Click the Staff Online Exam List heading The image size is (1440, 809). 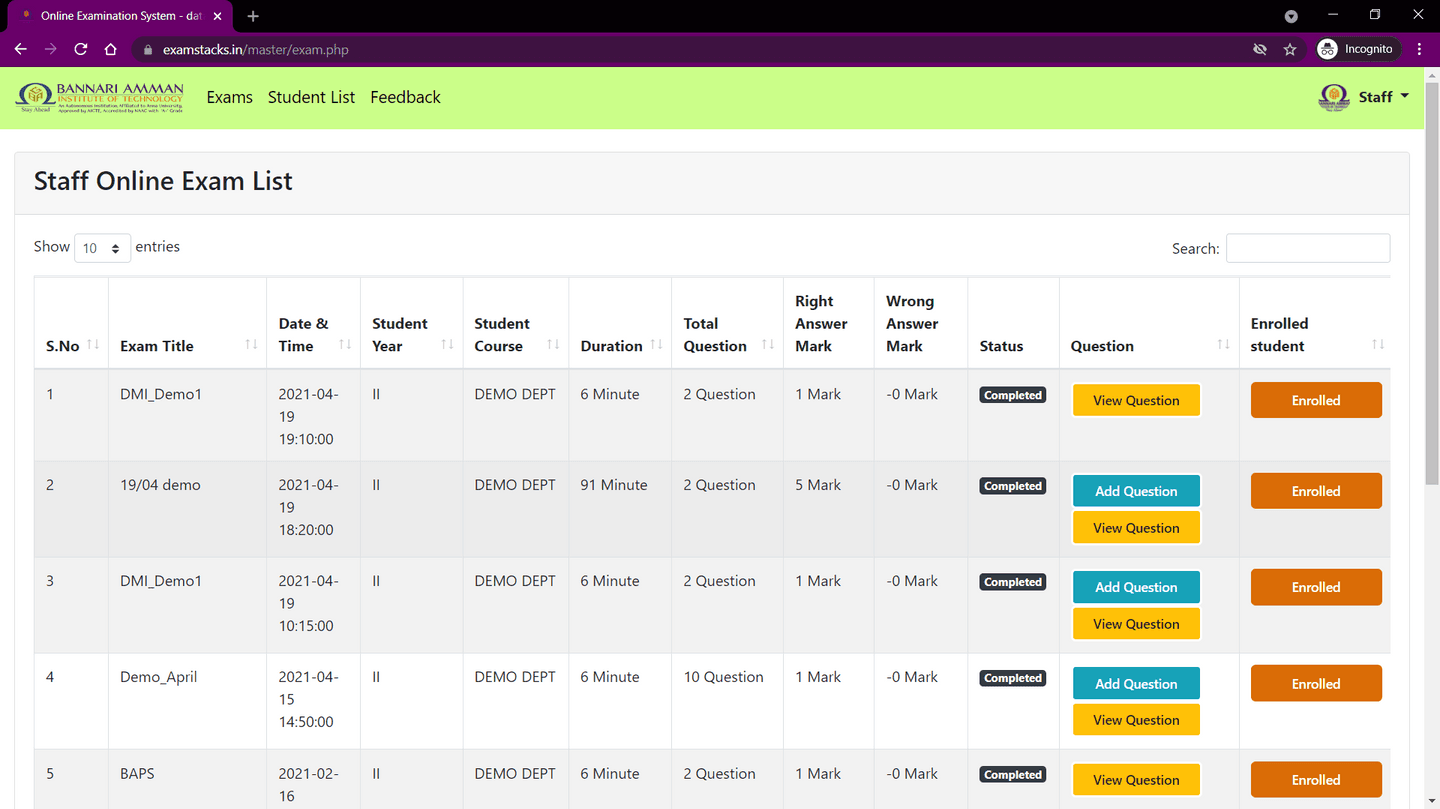click(163, 181)
